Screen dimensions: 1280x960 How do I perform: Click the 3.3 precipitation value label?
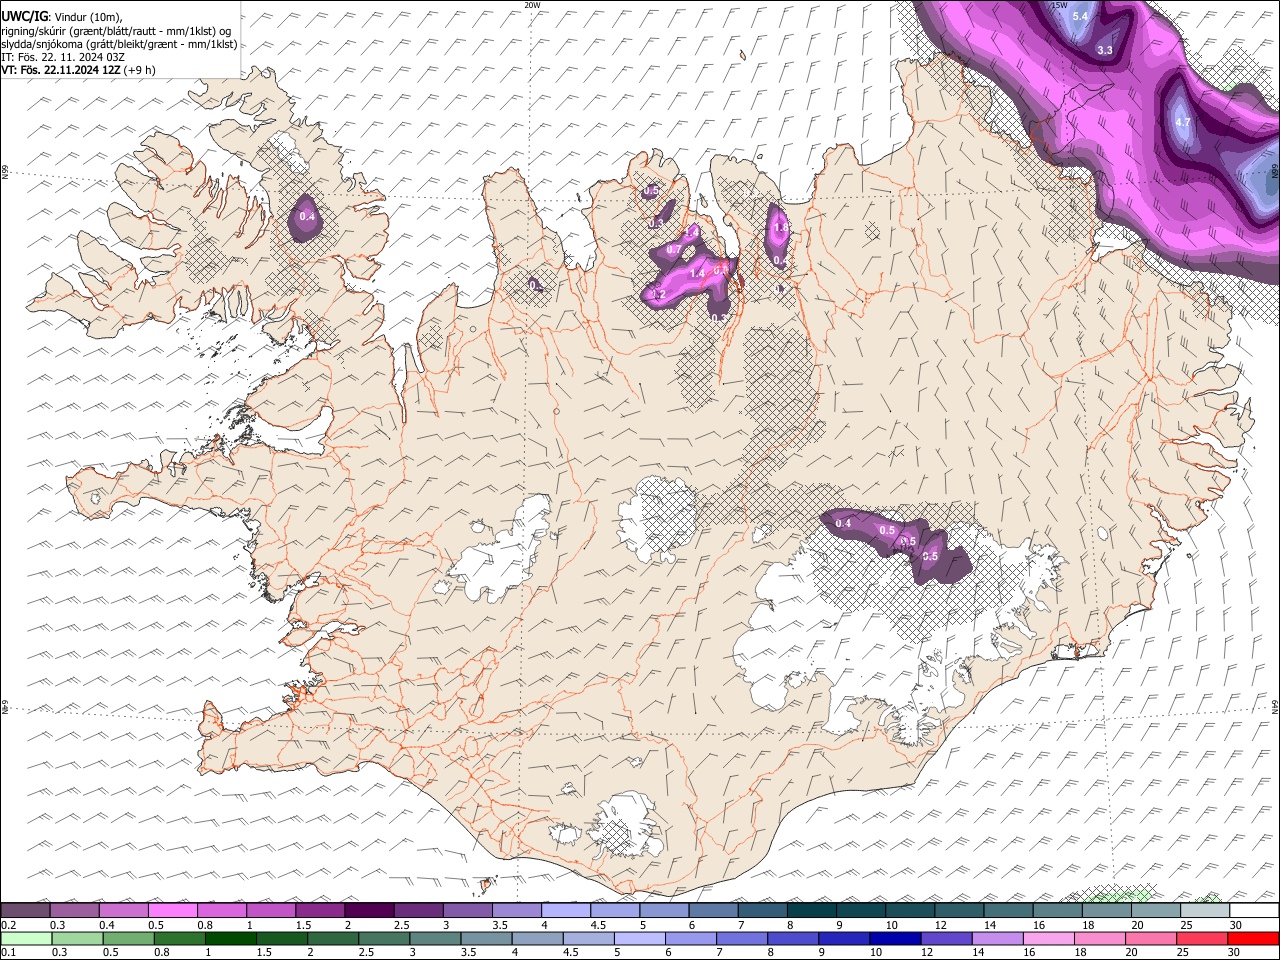point(1105,50)
